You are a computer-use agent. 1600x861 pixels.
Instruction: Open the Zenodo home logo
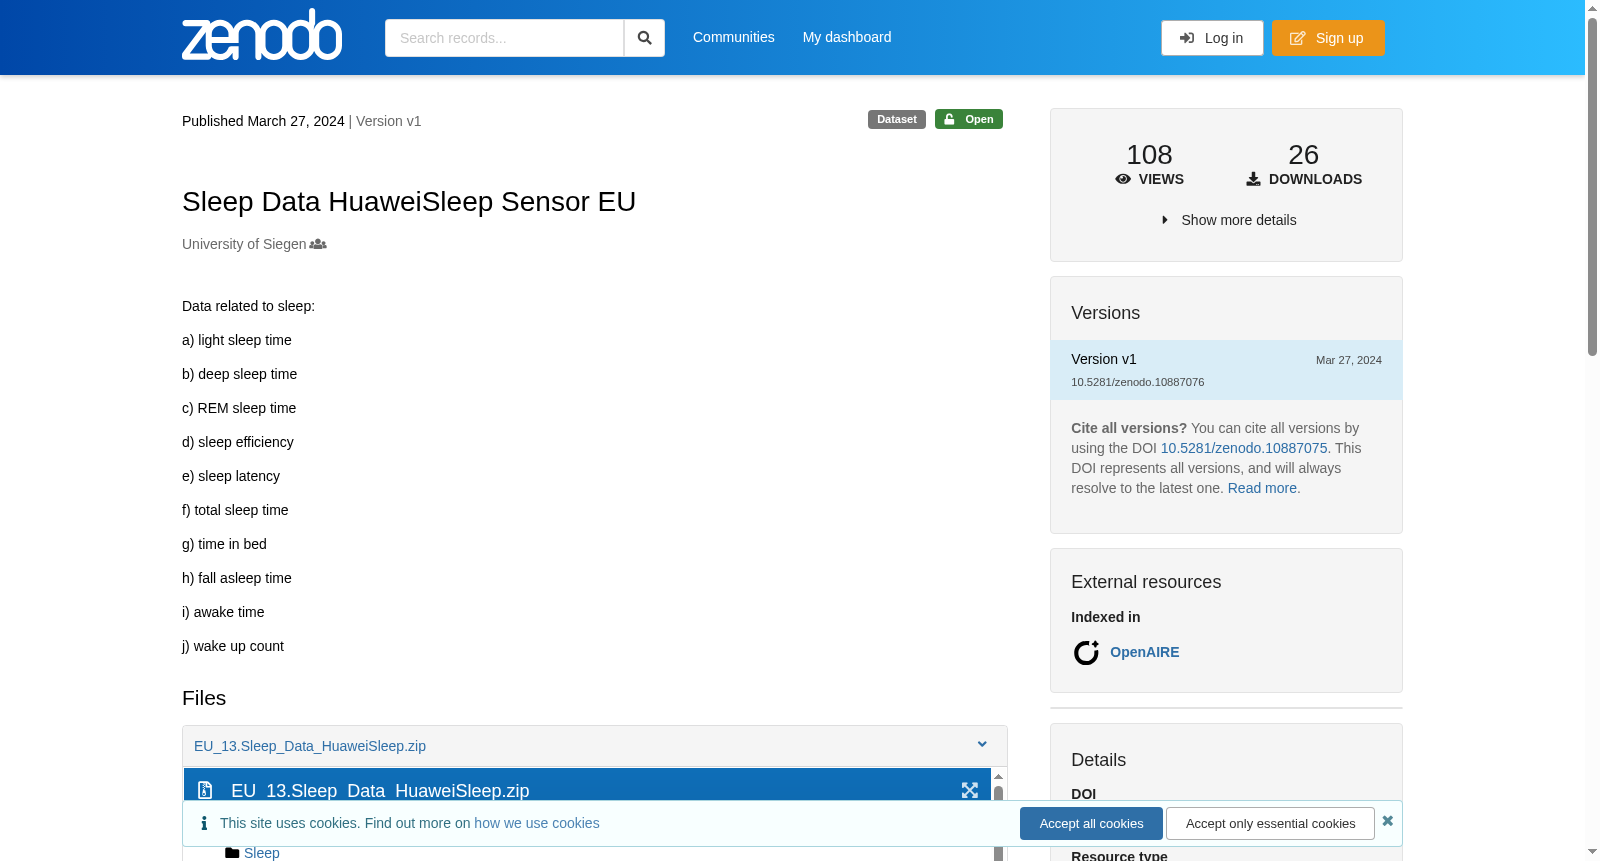(x=262, y=35)
